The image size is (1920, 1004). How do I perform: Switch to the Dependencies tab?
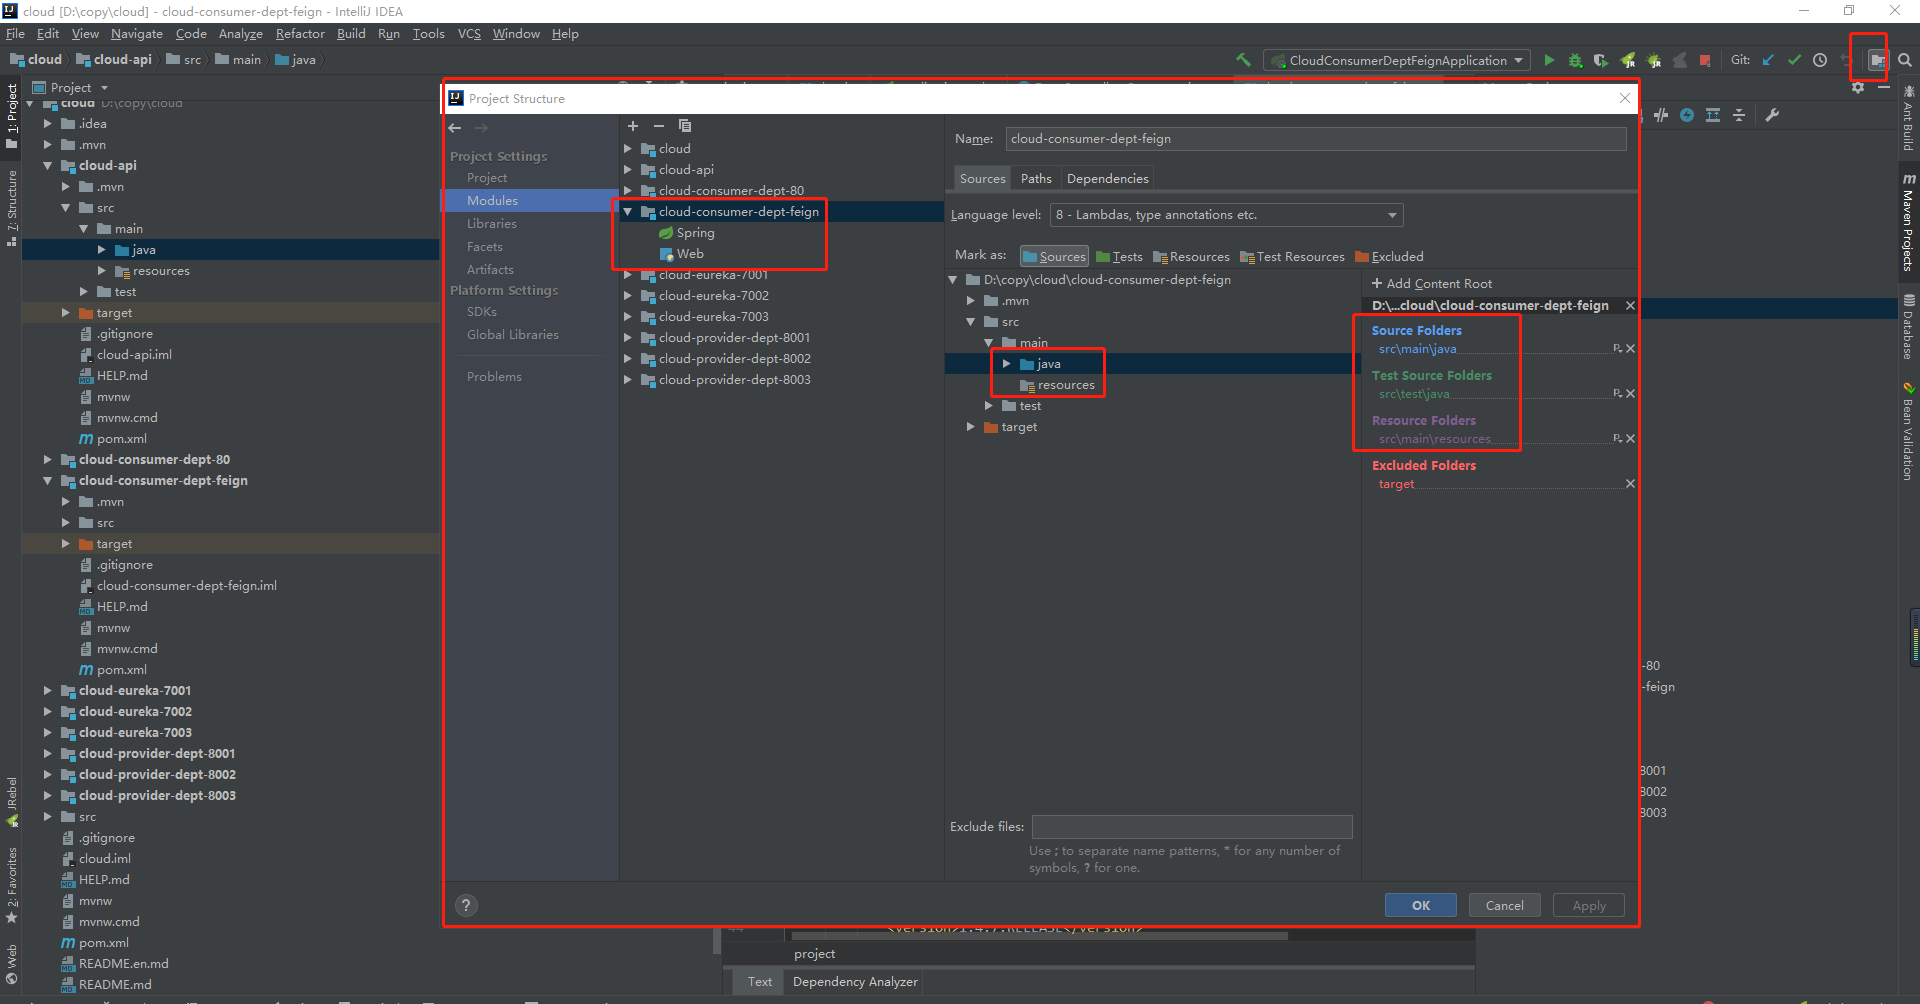tap(1107, 179)
